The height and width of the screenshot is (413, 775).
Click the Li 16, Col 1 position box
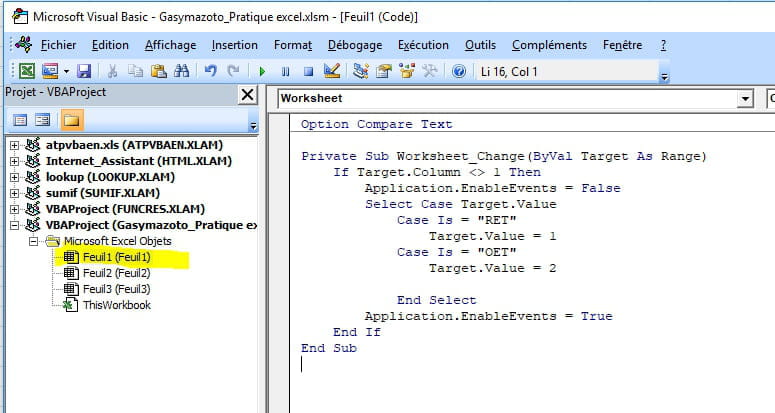click(566, 72)
